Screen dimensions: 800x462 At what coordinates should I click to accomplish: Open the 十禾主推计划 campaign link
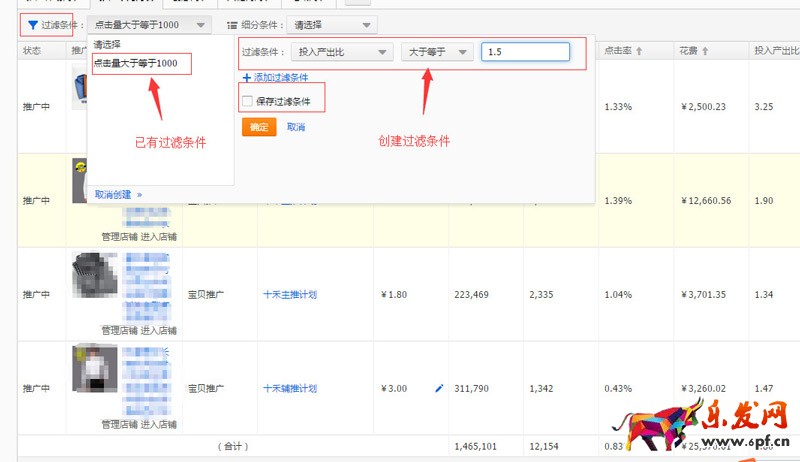[290, 295]
